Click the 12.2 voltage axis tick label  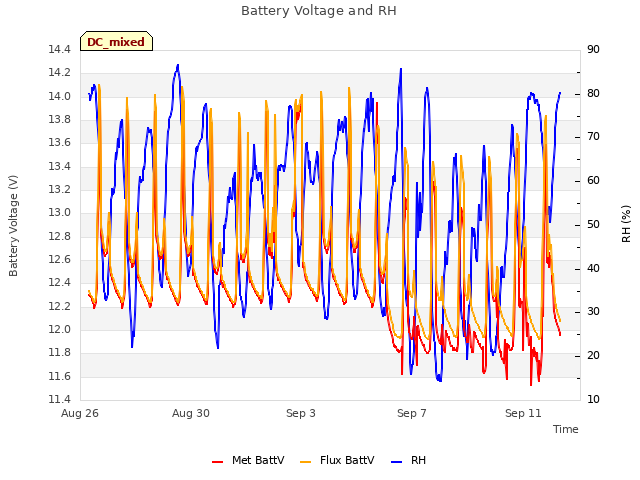point(59,307)
